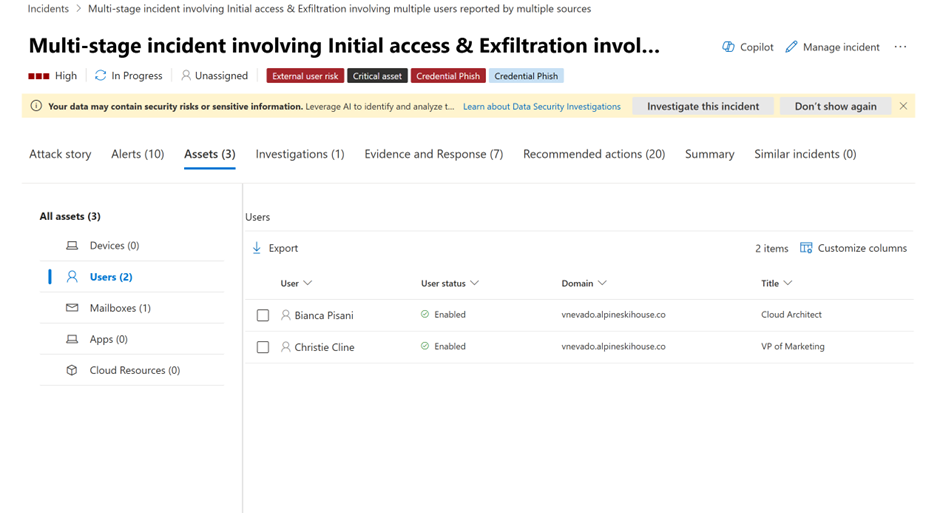Image resolution: width=940 pixels, height=513 pixels.
Task: Click the red External user risk tag
Action: point(305,76)
